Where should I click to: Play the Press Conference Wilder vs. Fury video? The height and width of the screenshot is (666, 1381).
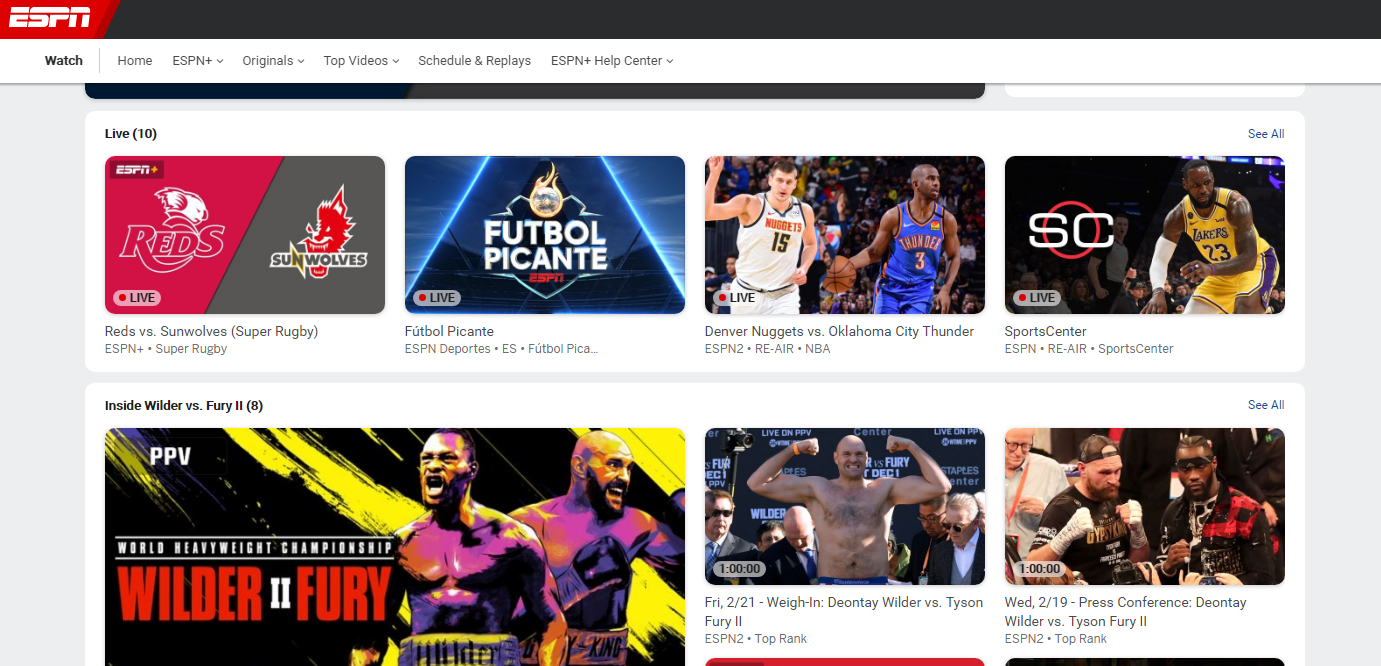[x=1144, y=506]
